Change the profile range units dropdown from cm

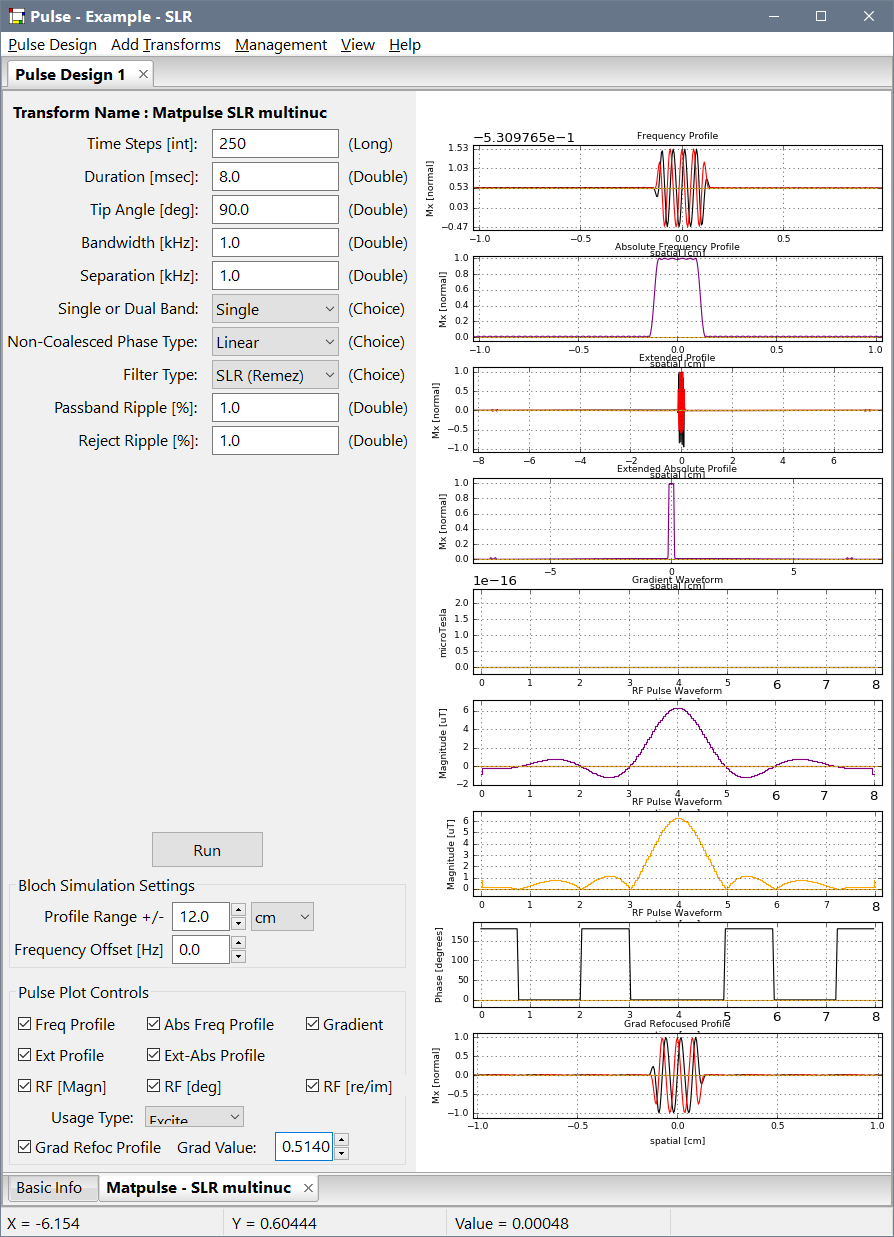tap(282, 916)
